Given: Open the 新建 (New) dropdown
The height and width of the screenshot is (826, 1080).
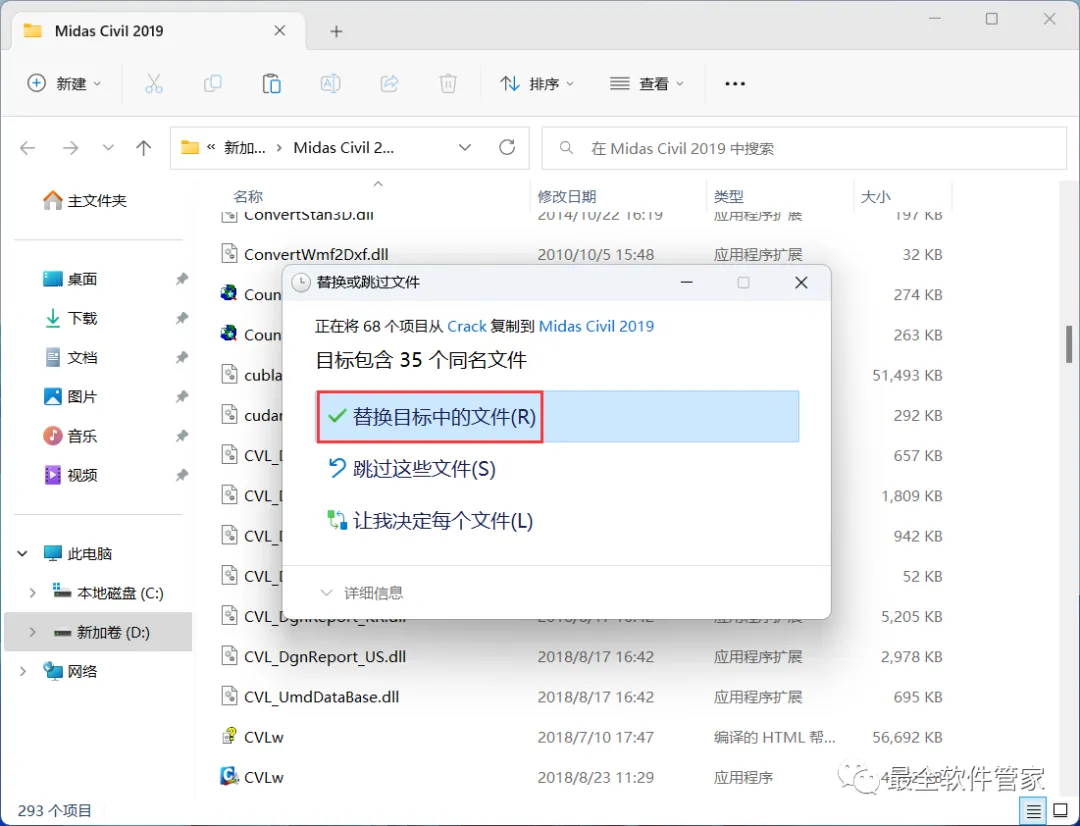Looking at the screenshot, I should [64, 84].
